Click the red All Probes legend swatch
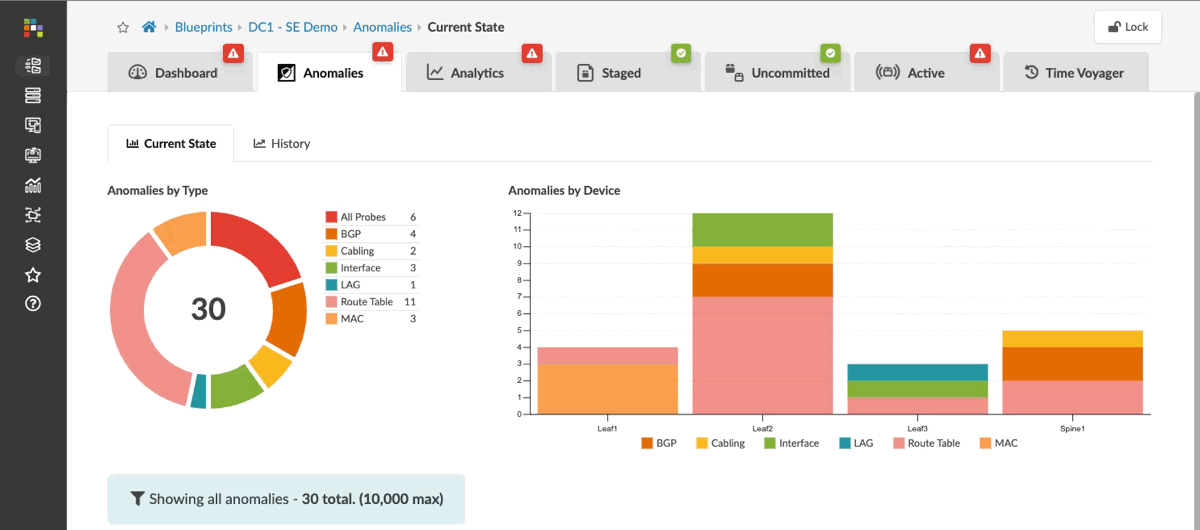Screen dimensions: 1200x530 [x=331, y=217]
